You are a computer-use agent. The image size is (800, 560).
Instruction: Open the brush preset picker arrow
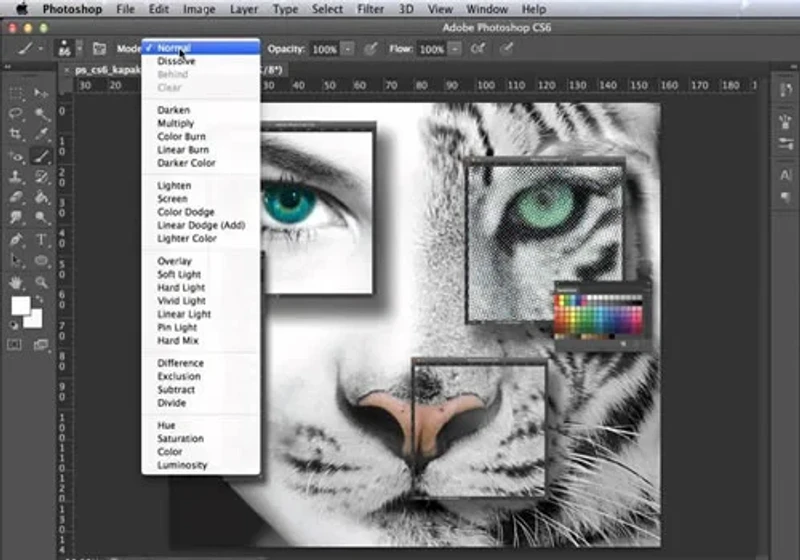[80, 49]
